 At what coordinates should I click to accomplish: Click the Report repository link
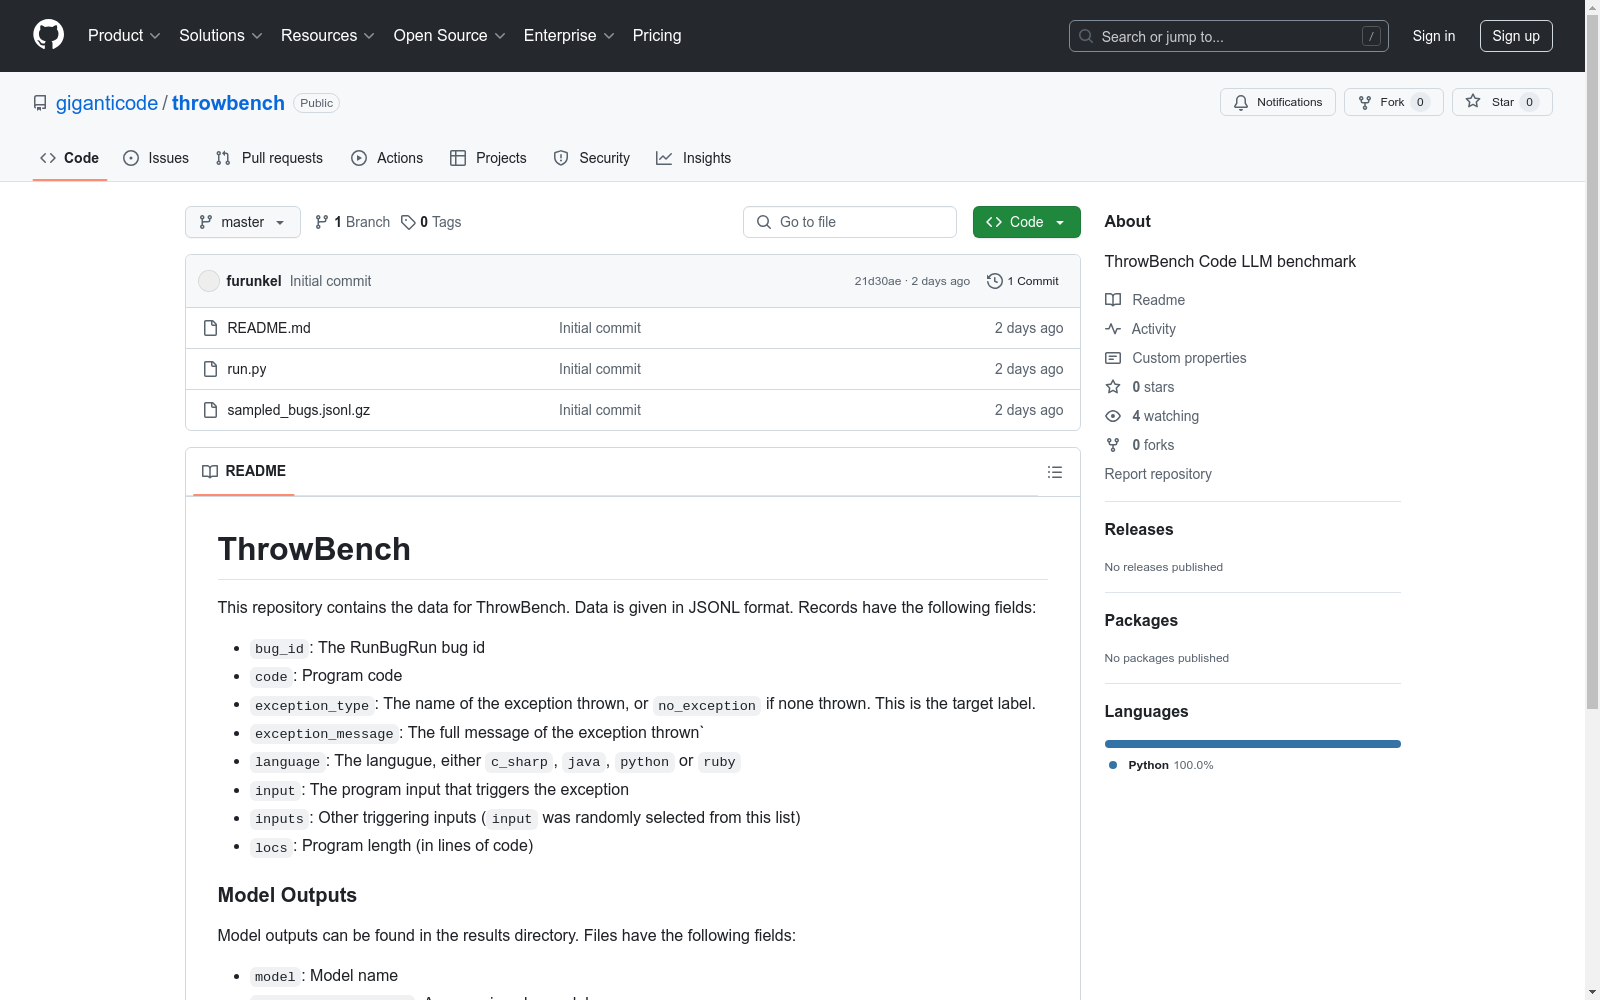pos(1158,474)
